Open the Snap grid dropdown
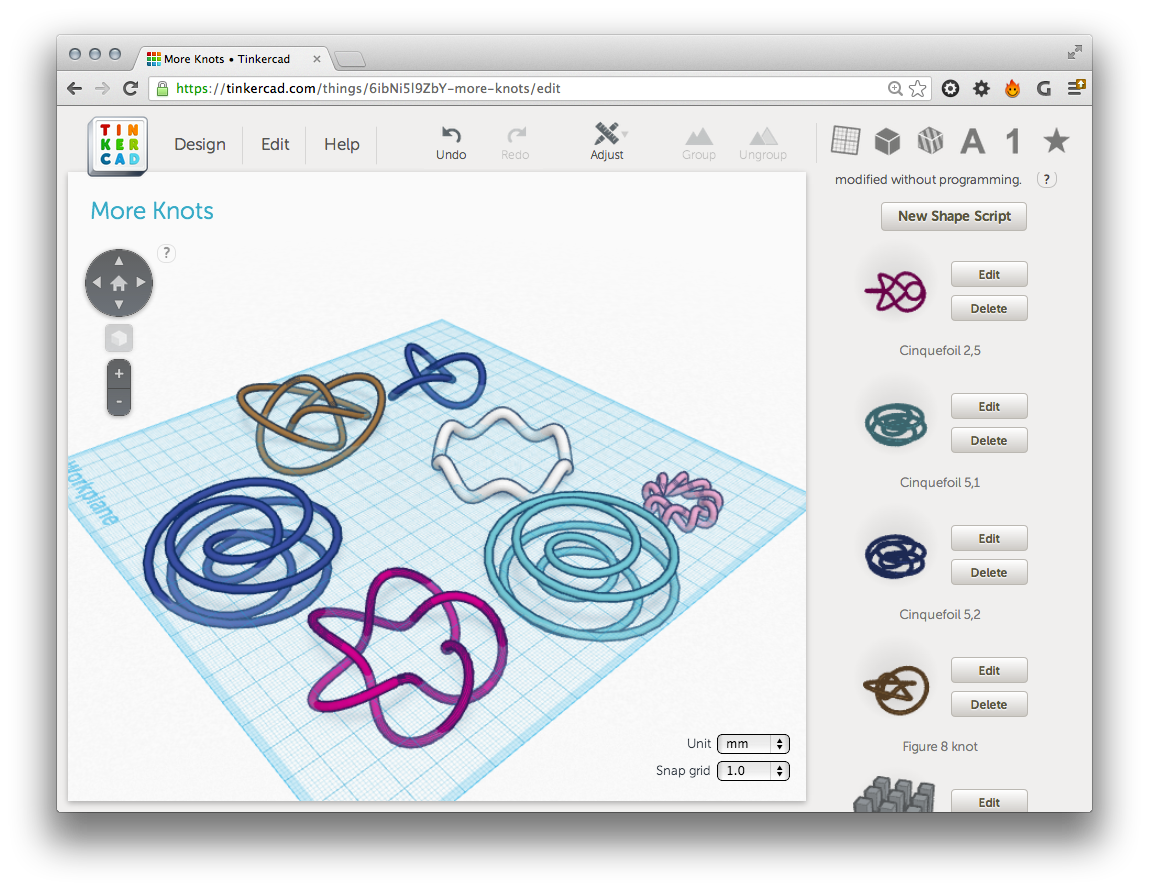 tap(753, 771)
